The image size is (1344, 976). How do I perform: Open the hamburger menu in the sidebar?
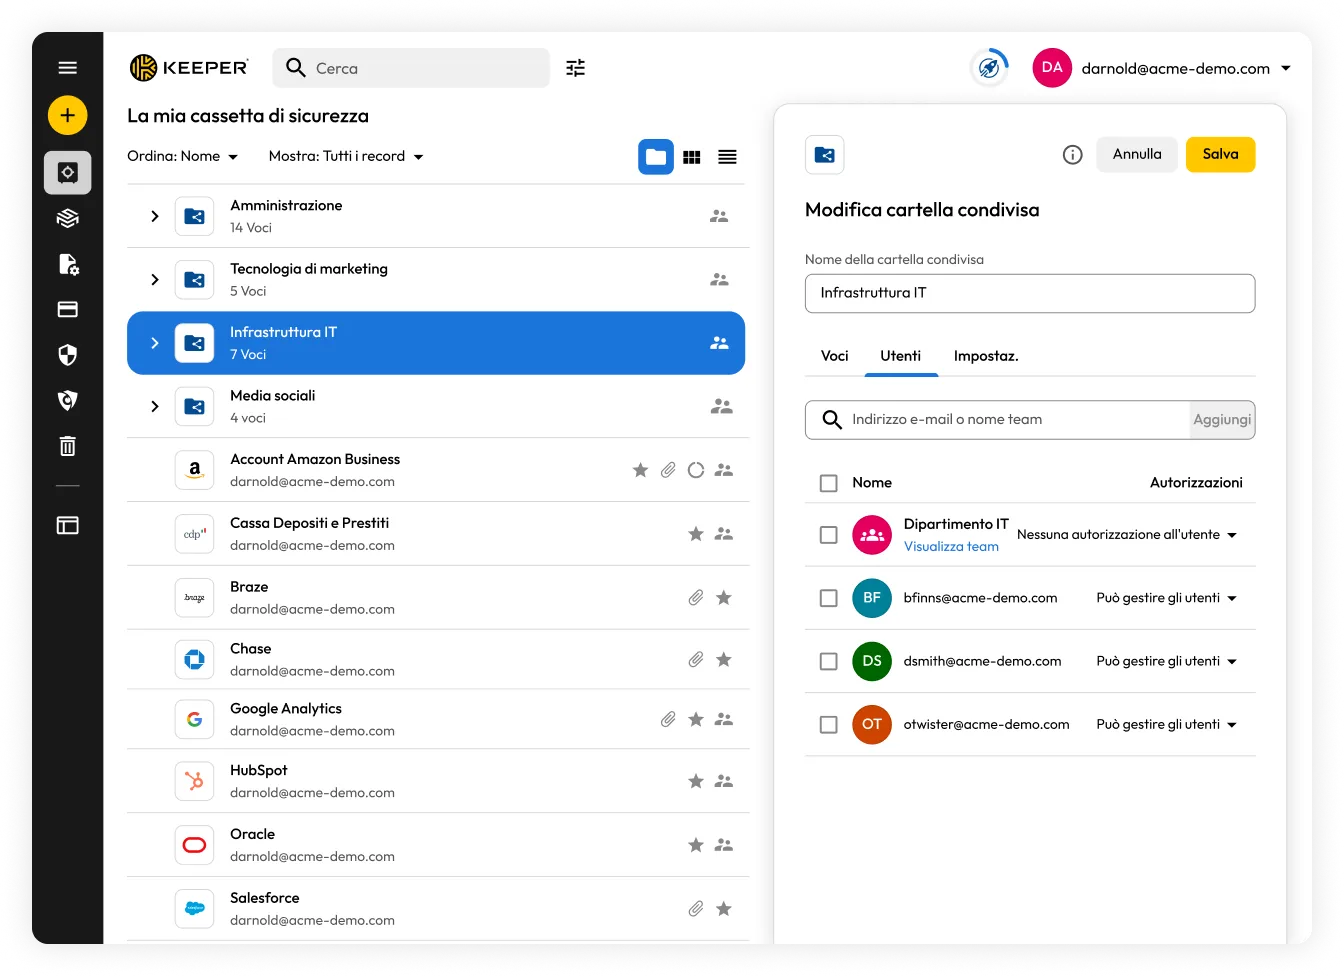(67, 68)
